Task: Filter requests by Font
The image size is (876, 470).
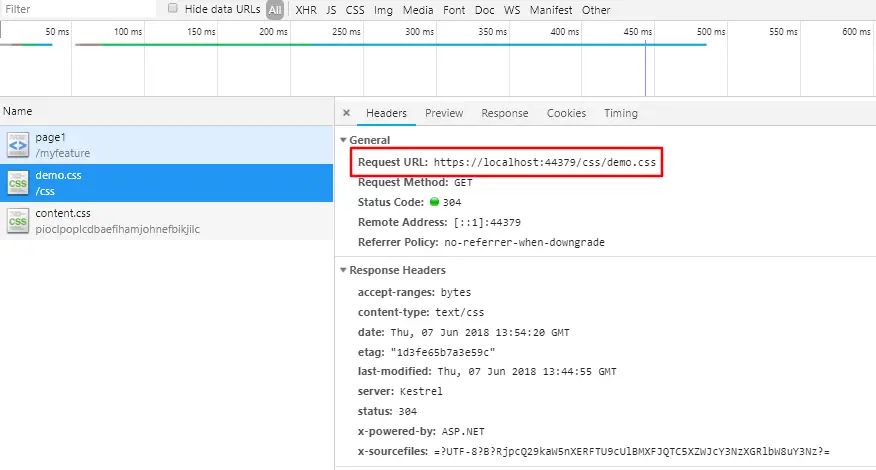Action: coord(454,10)
